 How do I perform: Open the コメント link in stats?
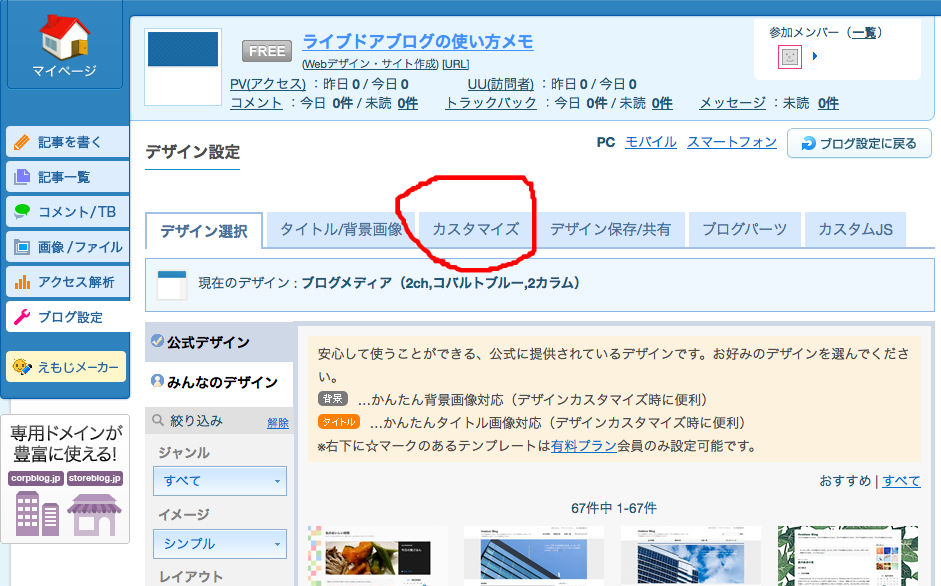click(256, 103)
